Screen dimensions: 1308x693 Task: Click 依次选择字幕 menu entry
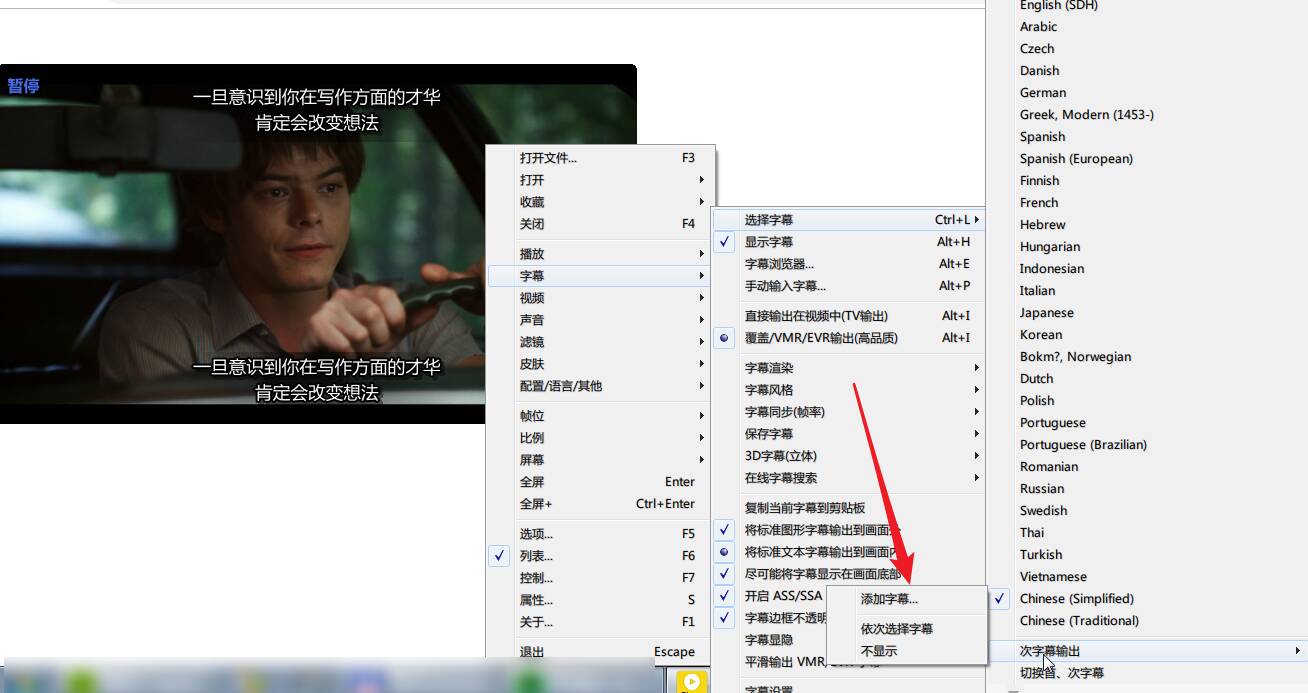(x=896, y=629)
